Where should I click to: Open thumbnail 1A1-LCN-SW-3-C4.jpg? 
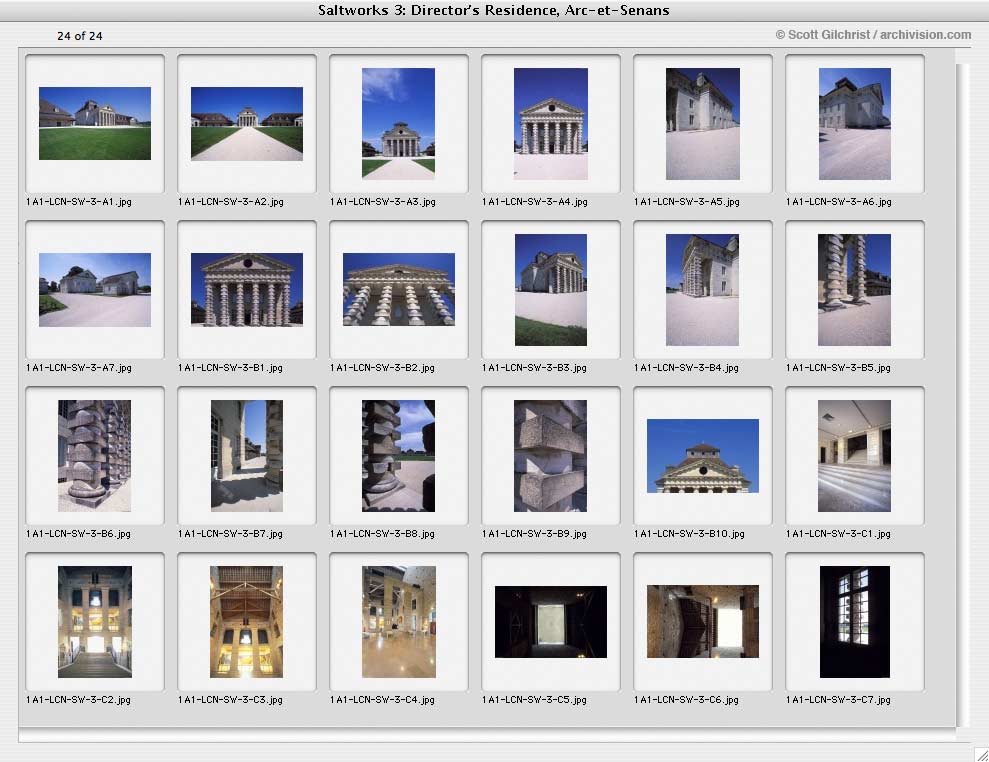pos(399,621)
